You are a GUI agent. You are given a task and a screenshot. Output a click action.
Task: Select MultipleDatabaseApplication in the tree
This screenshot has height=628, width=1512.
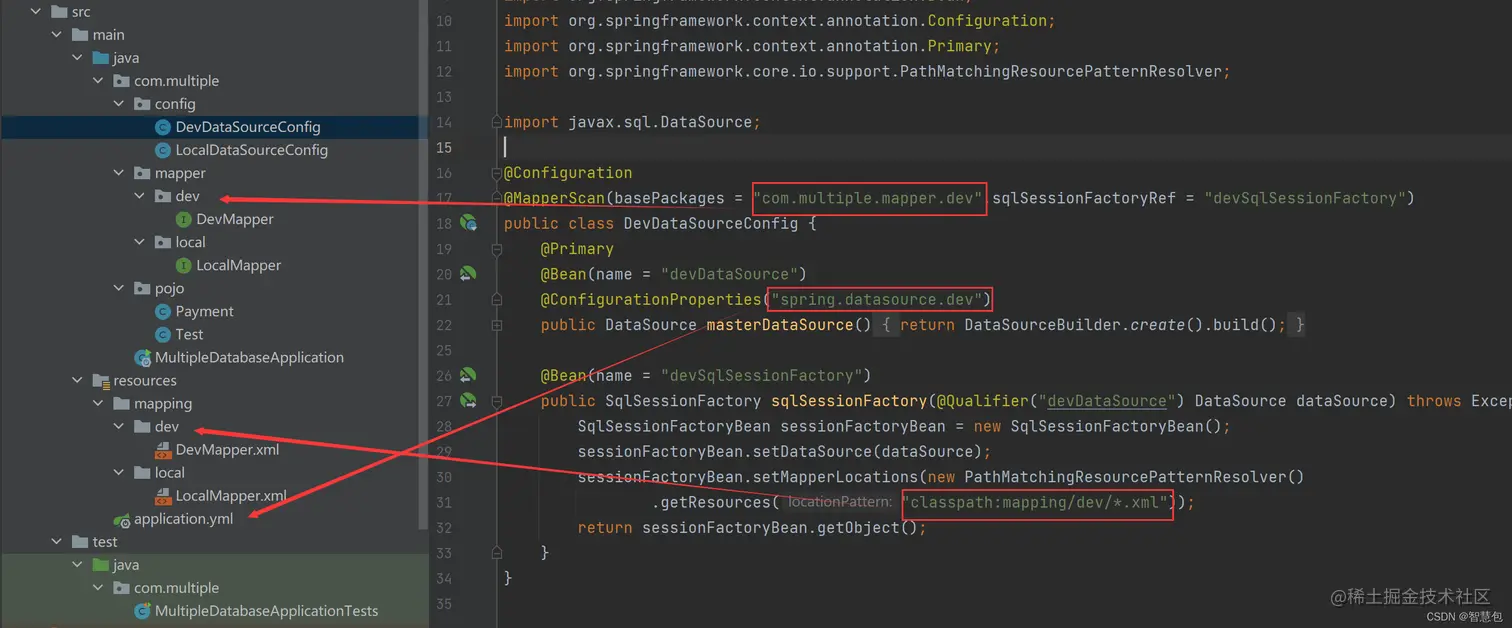249,357
